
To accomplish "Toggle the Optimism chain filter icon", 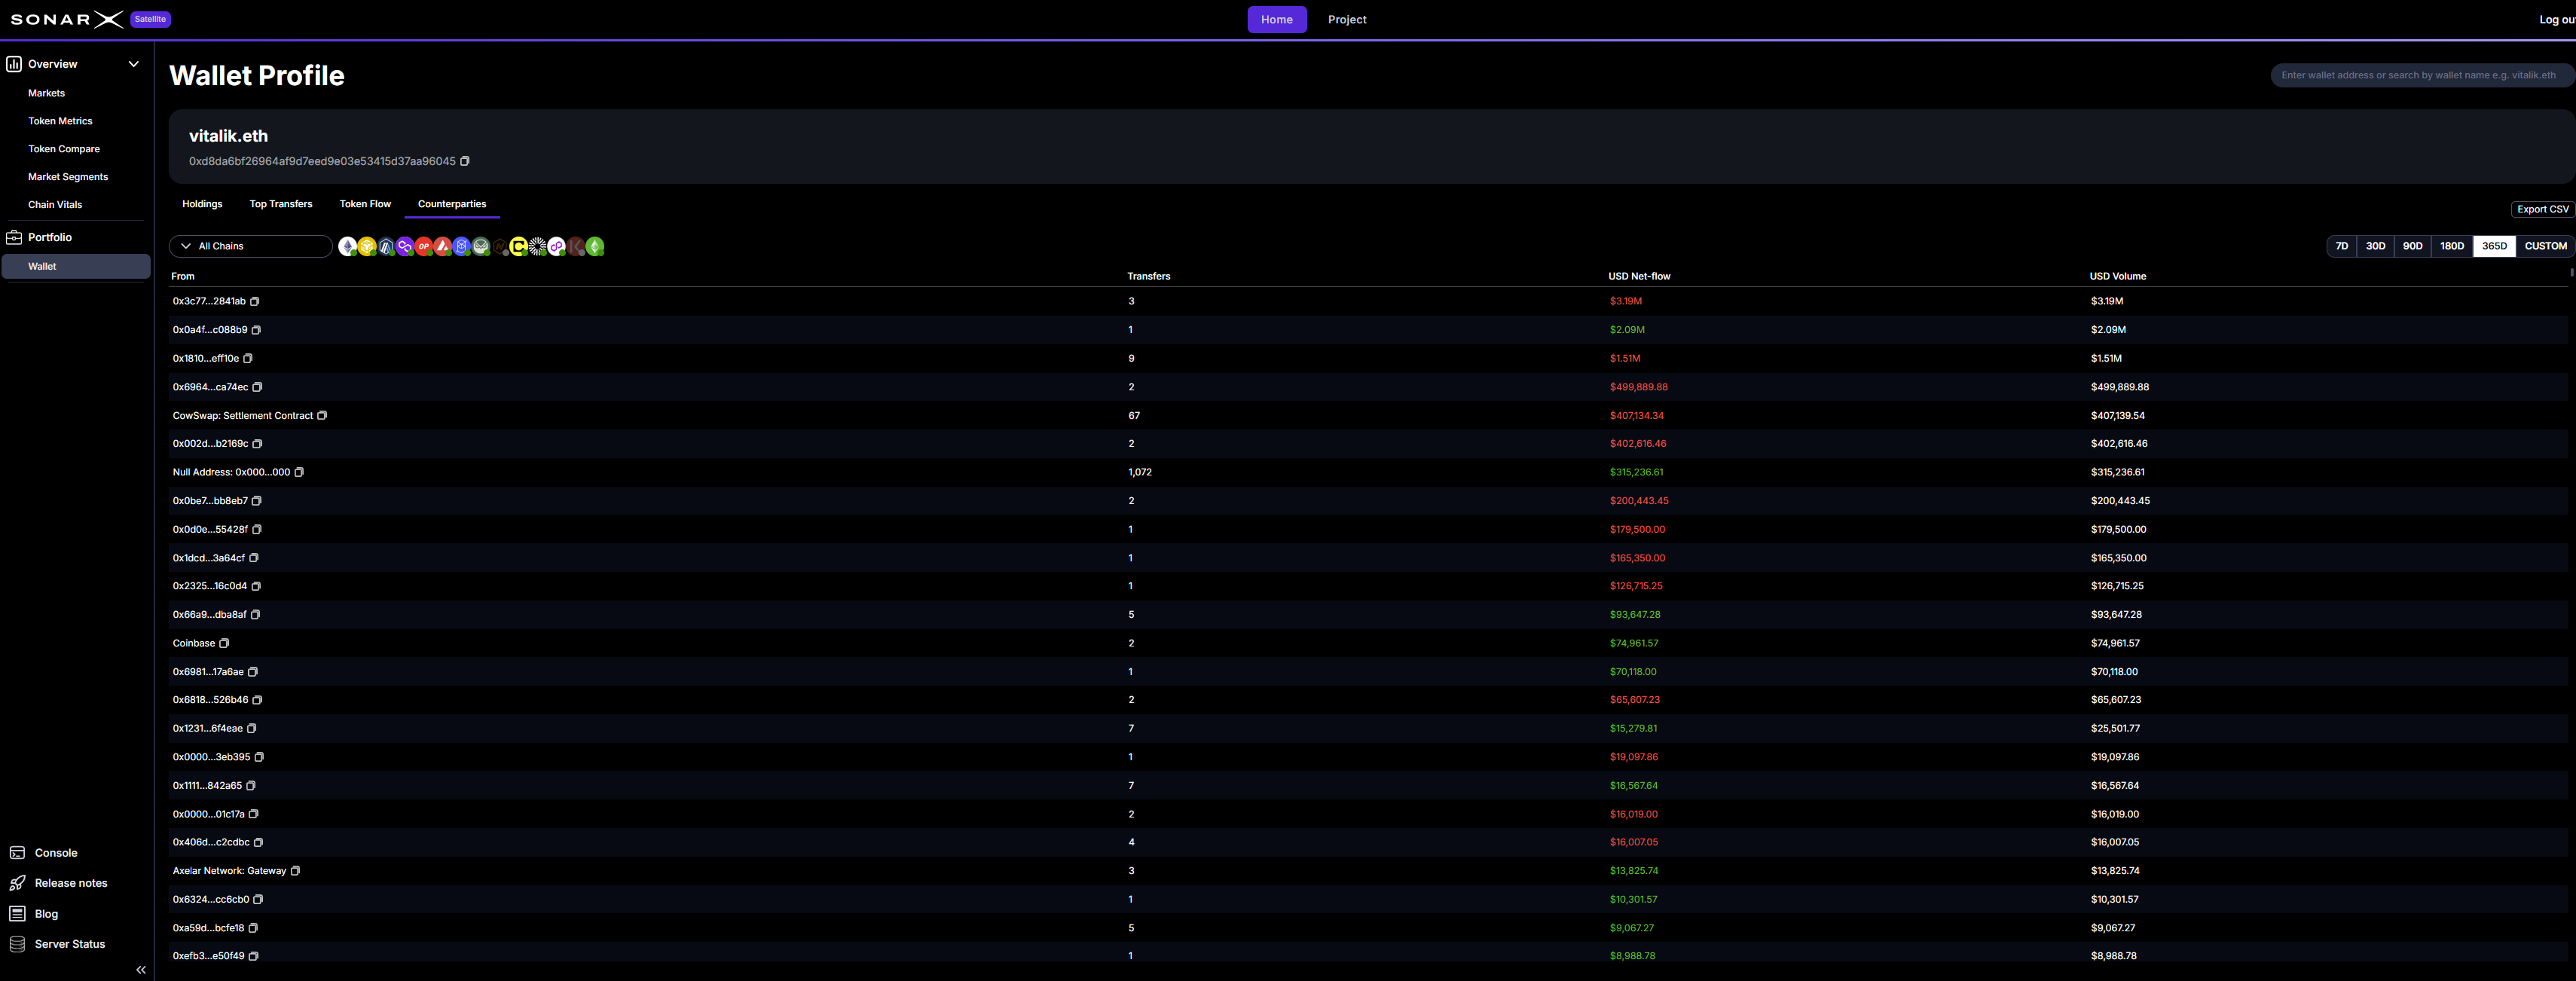I will 424,246.
